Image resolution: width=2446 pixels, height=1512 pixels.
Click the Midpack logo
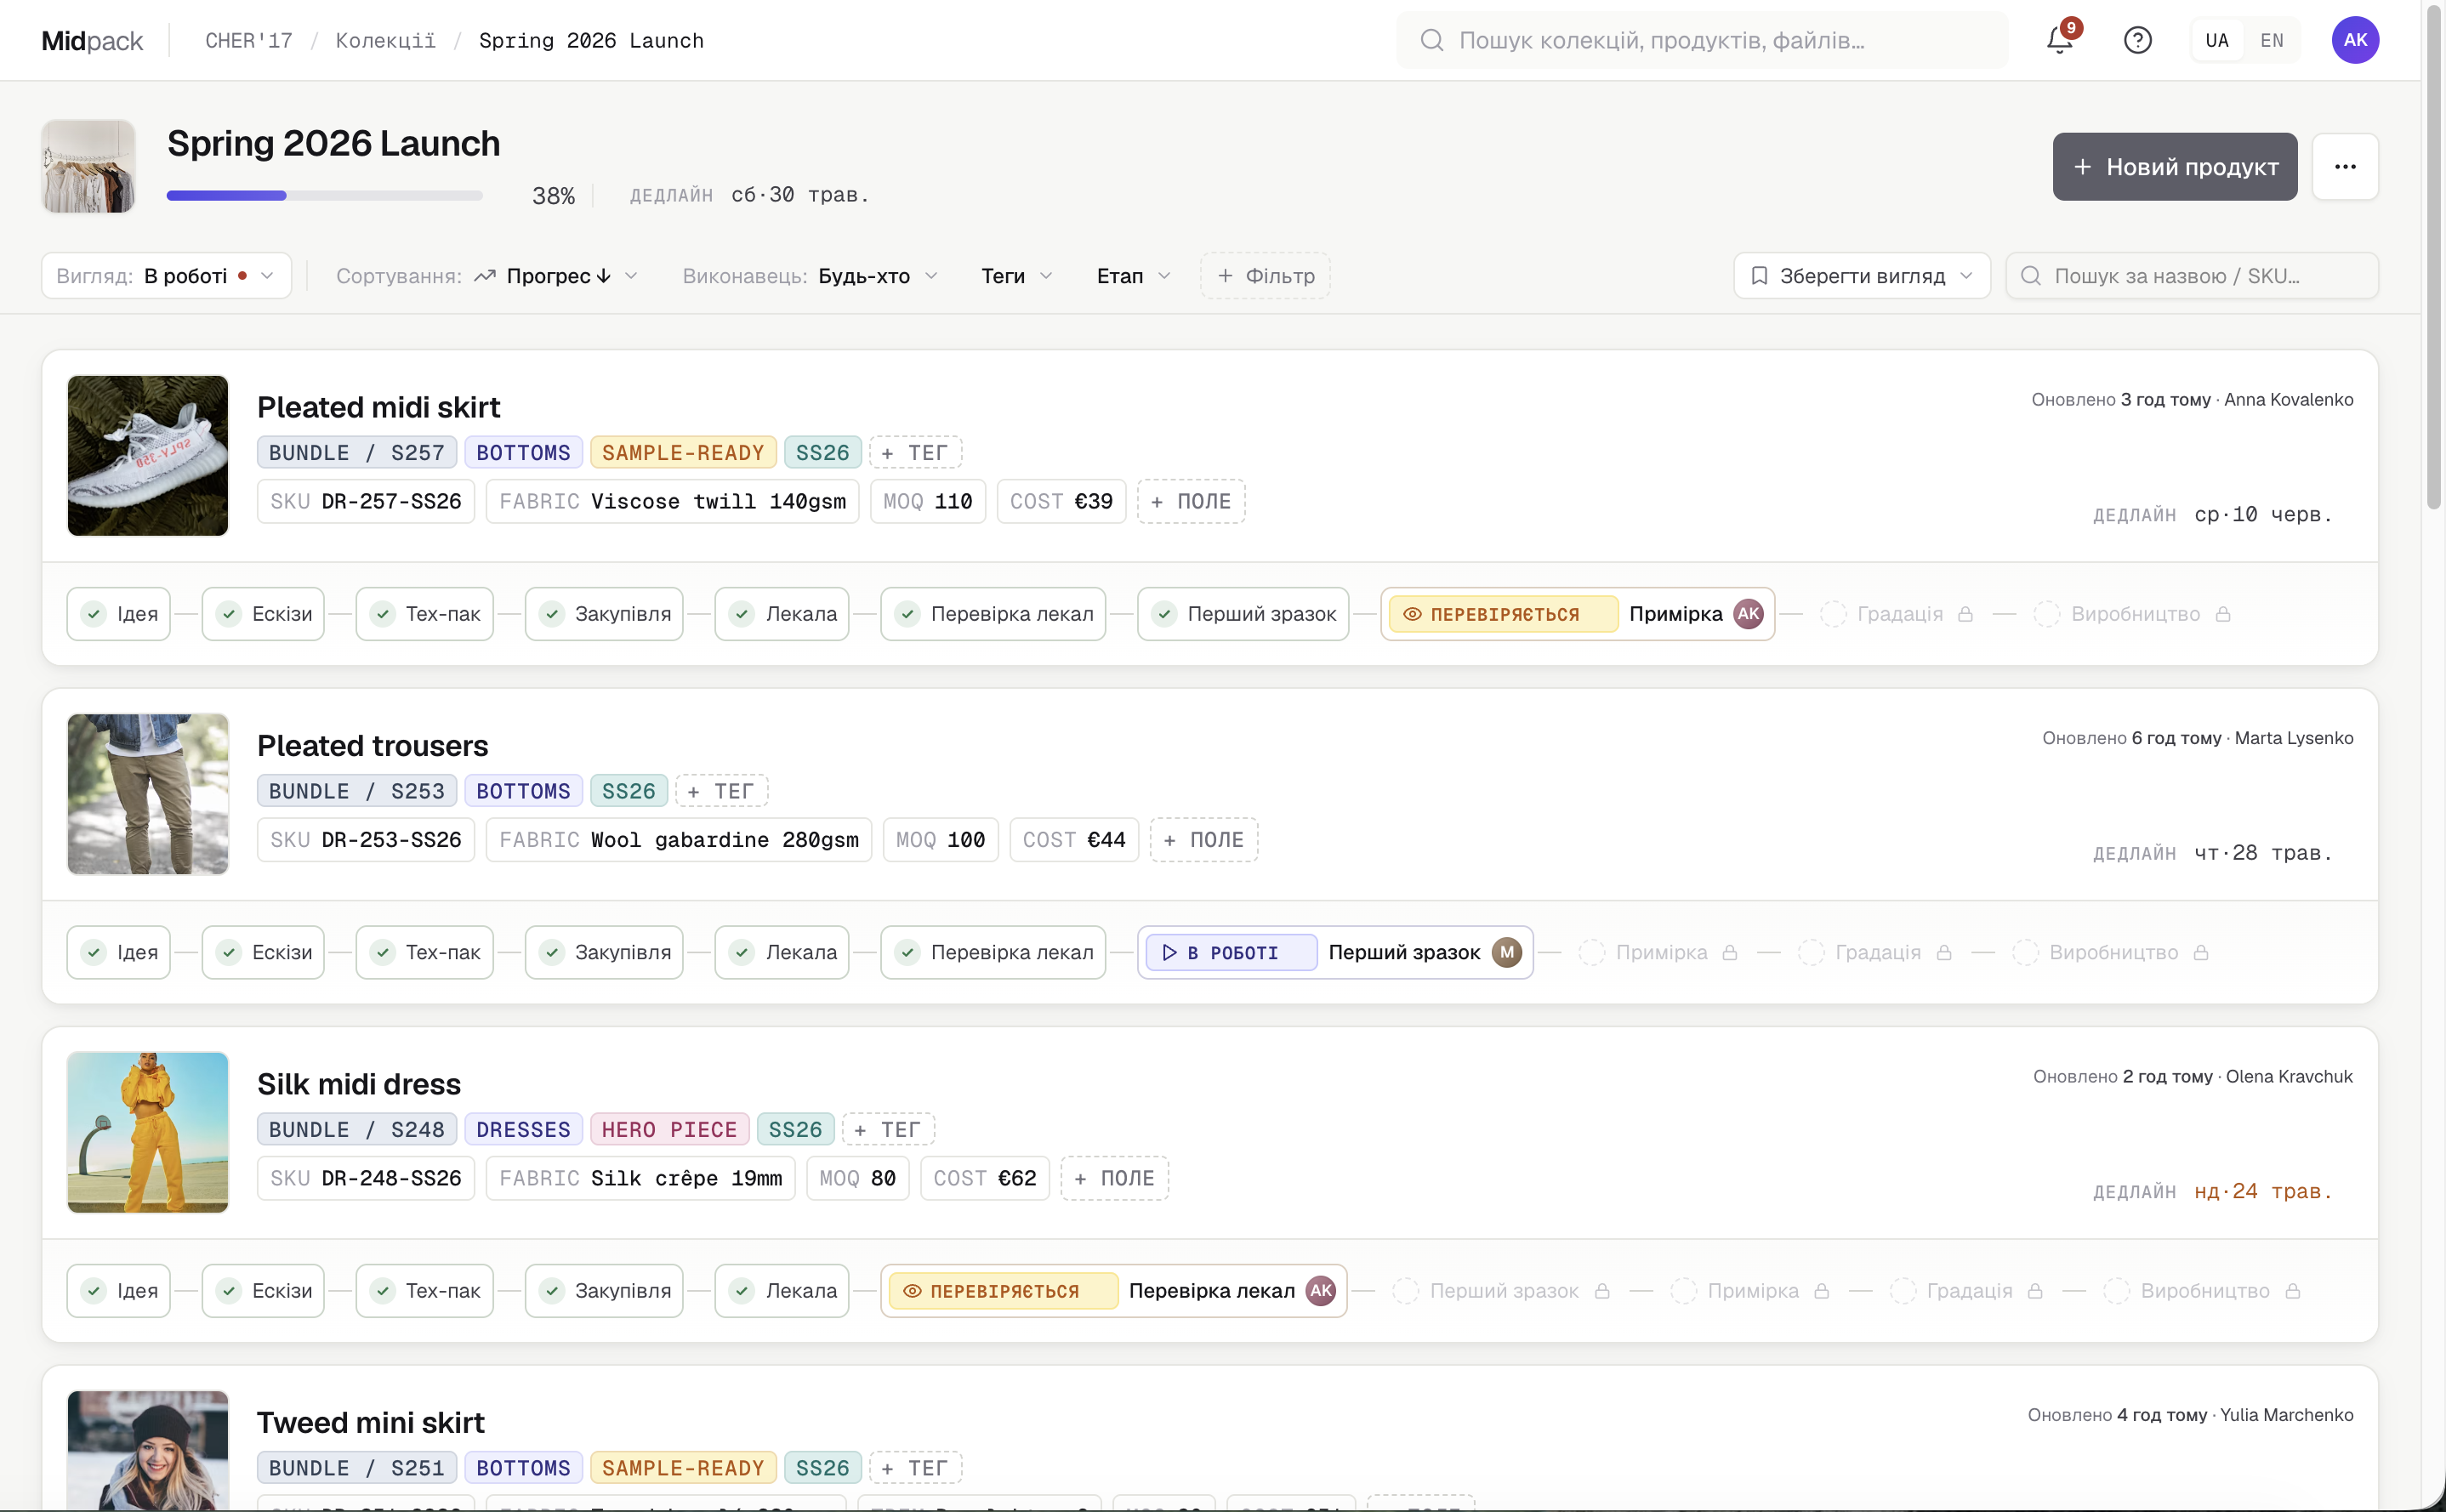(92, 40)
